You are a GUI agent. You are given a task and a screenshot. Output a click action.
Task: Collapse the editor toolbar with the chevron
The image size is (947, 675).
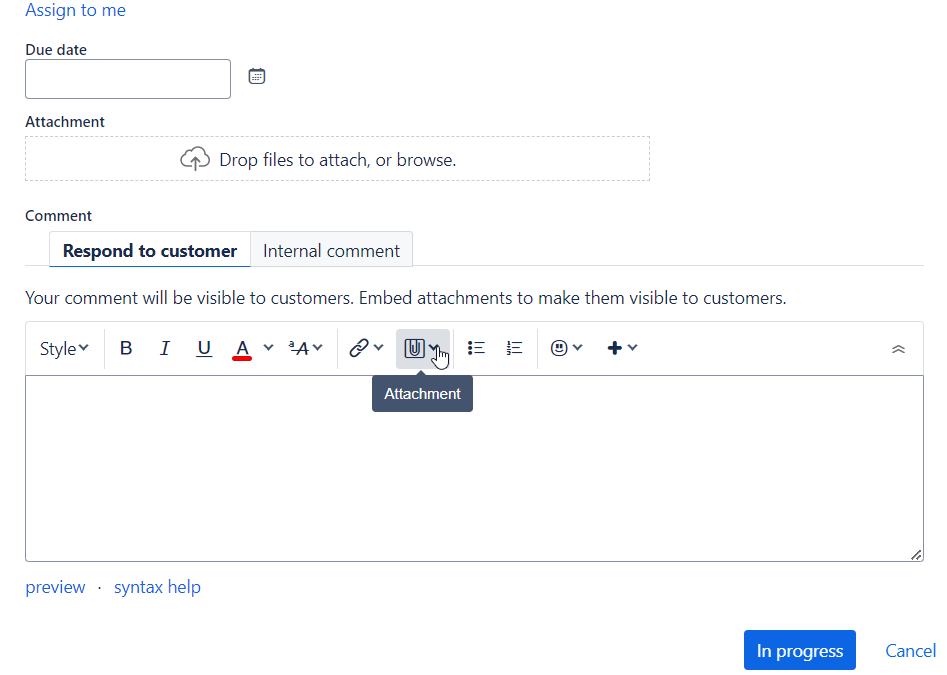pyautogui.click(x=898, y=348)
